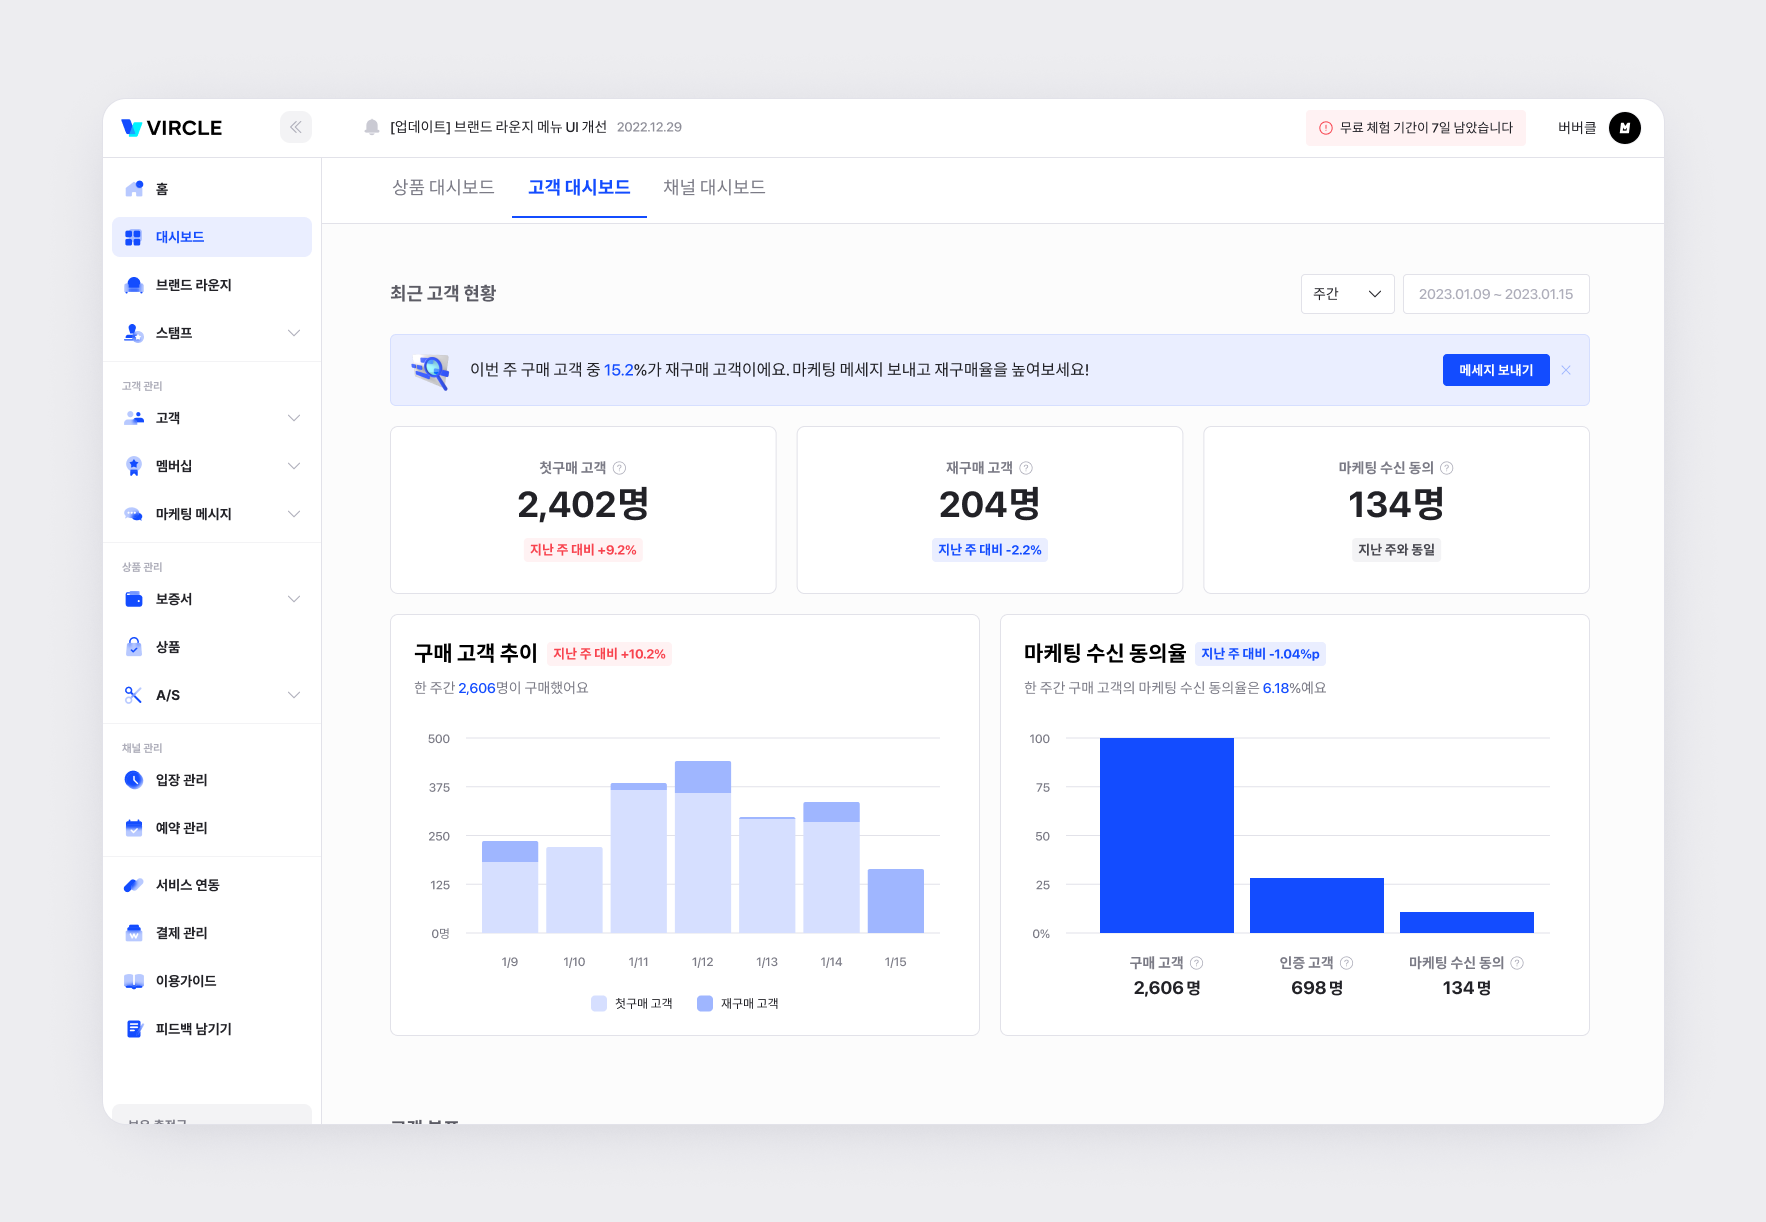
Task: Click the 698 명 verified customer value
Action: pos(1317,988)
